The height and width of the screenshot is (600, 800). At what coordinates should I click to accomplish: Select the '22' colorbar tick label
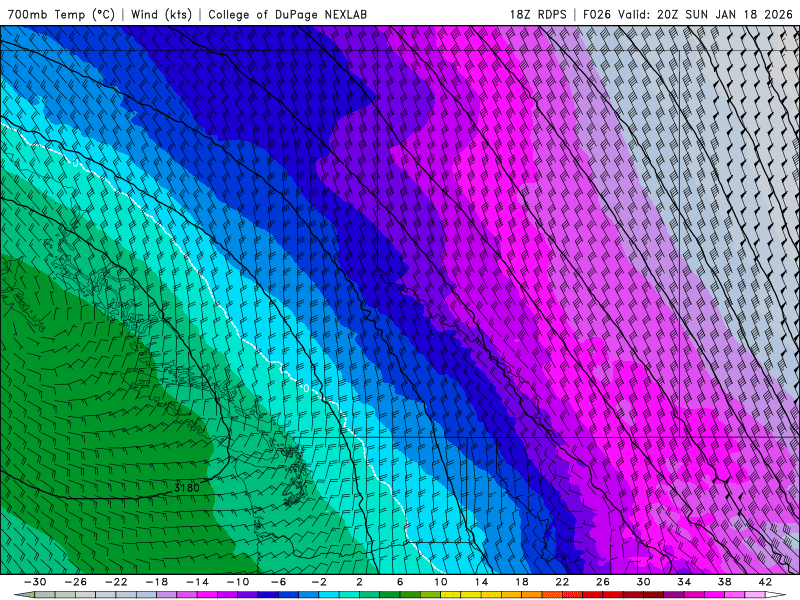click(562, 582)
